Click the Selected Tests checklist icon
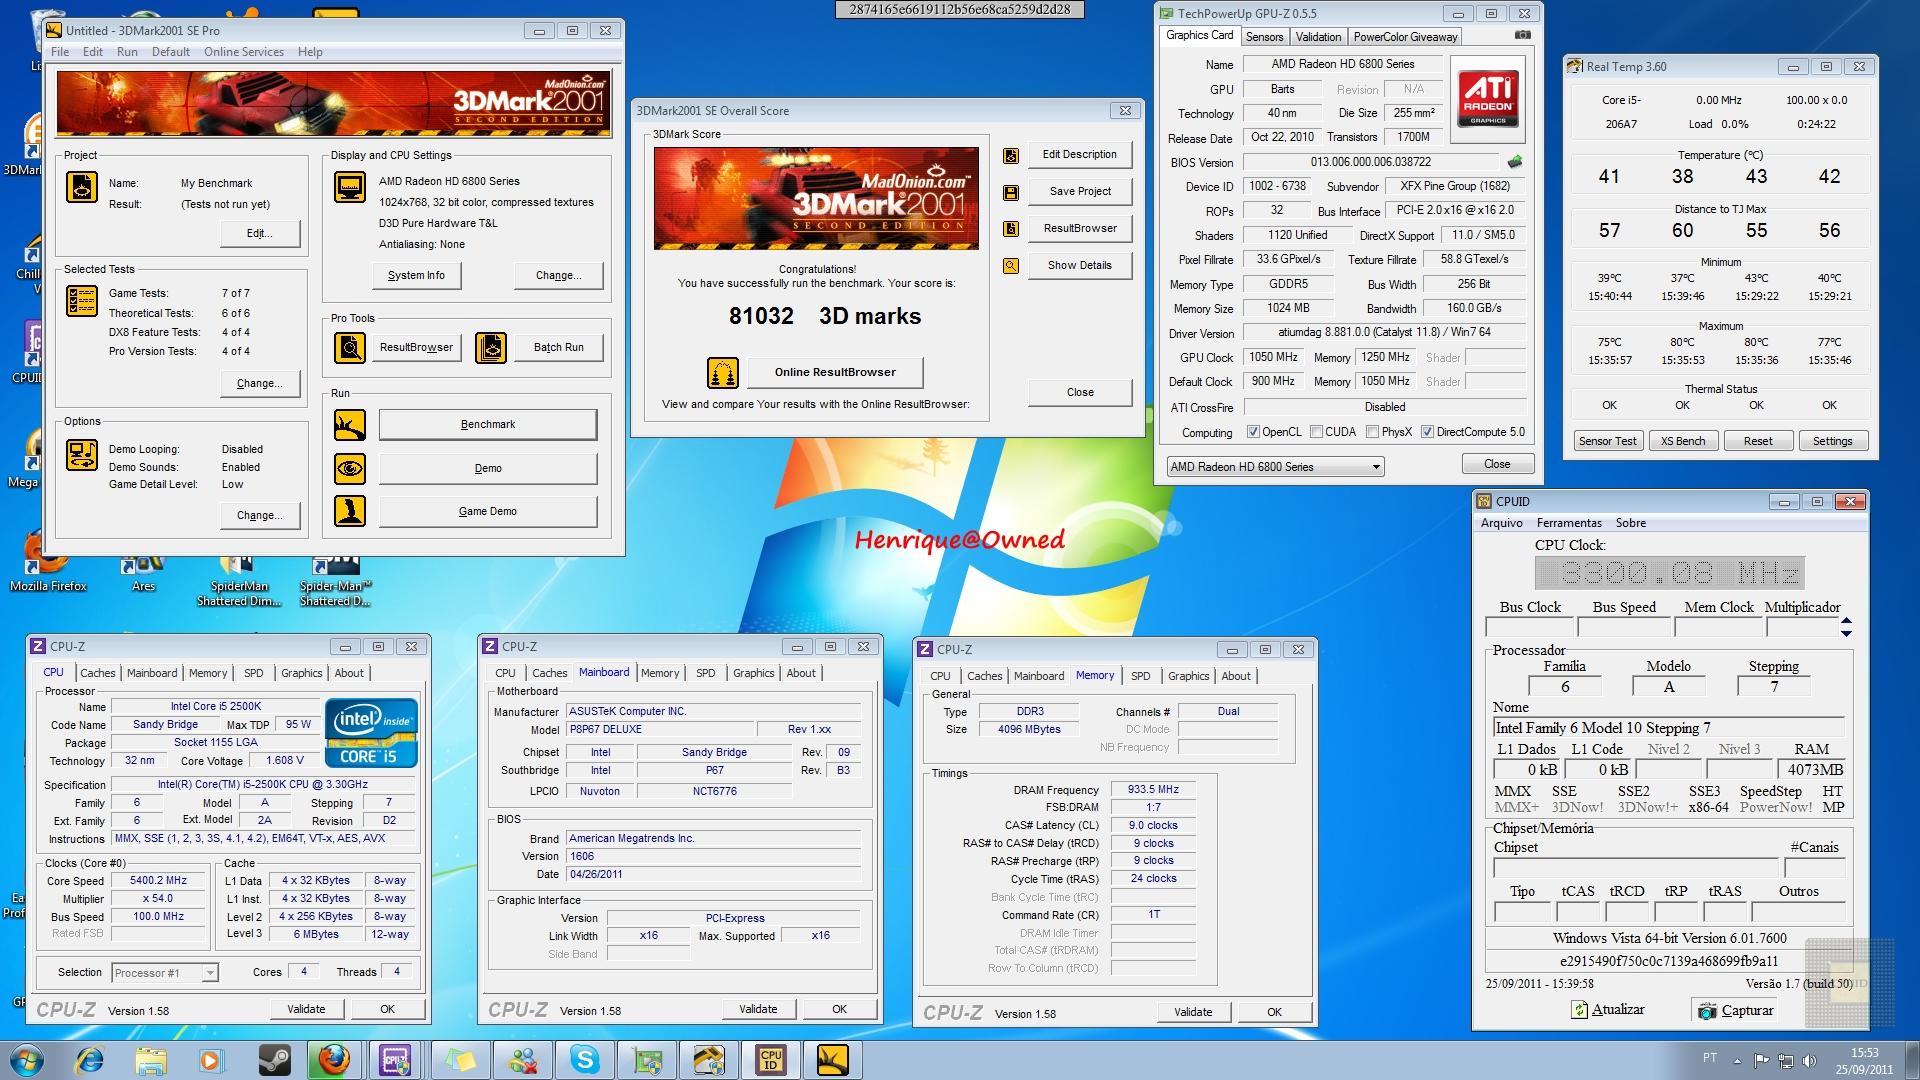This screenshot has height=1080, width=1920. tap(82, 301)
